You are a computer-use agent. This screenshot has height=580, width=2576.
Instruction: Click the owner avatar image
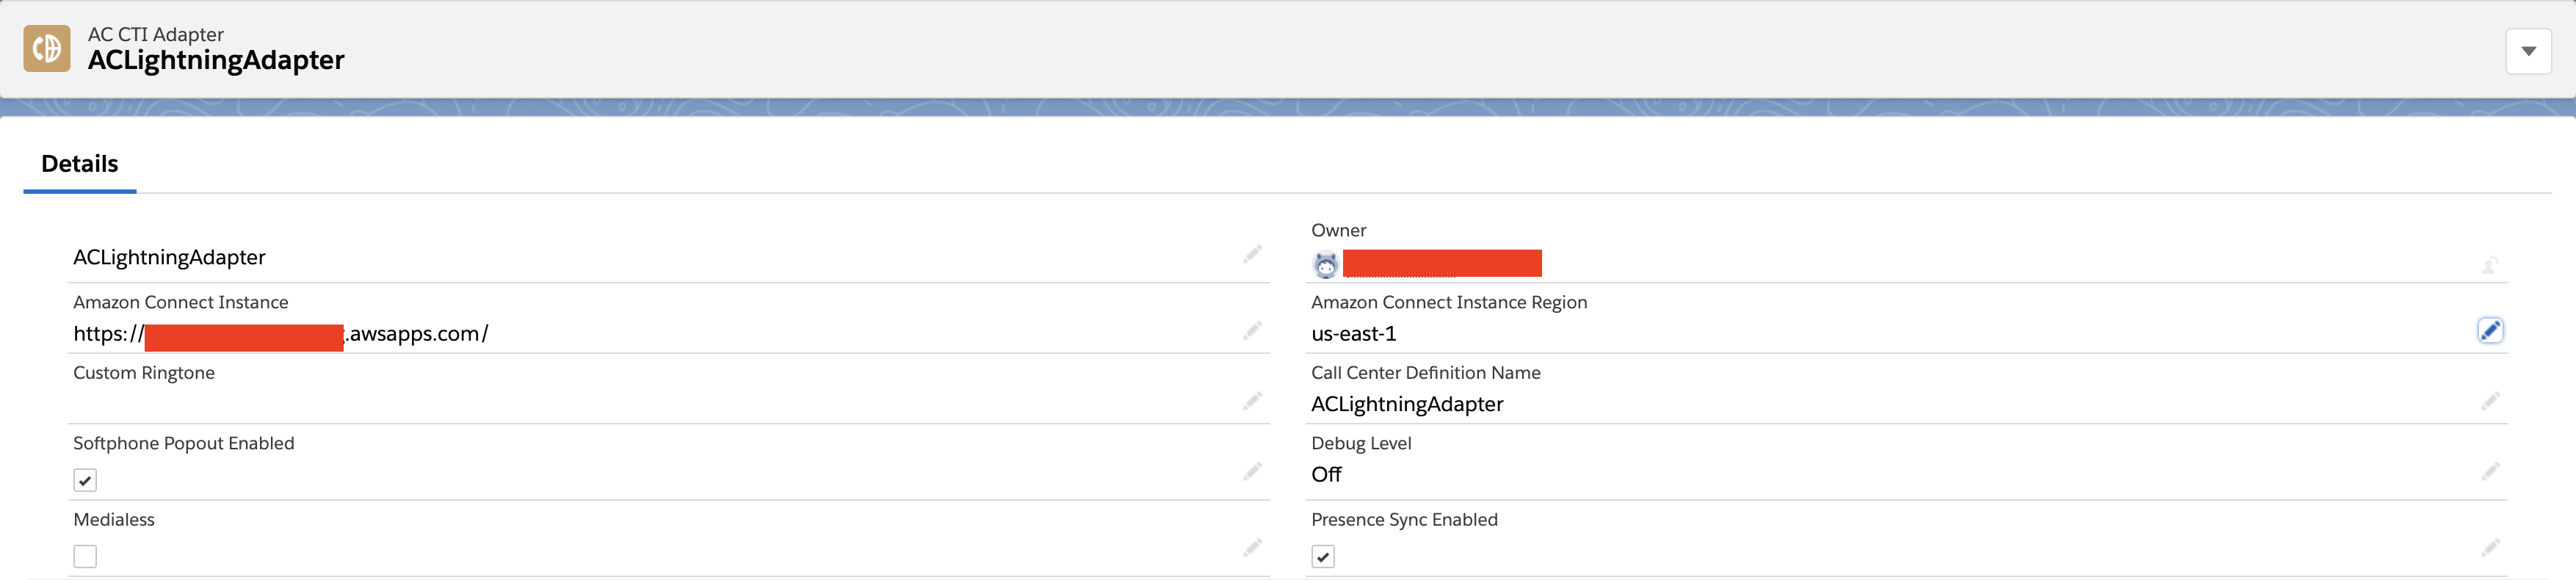(x=1325, y=265)
